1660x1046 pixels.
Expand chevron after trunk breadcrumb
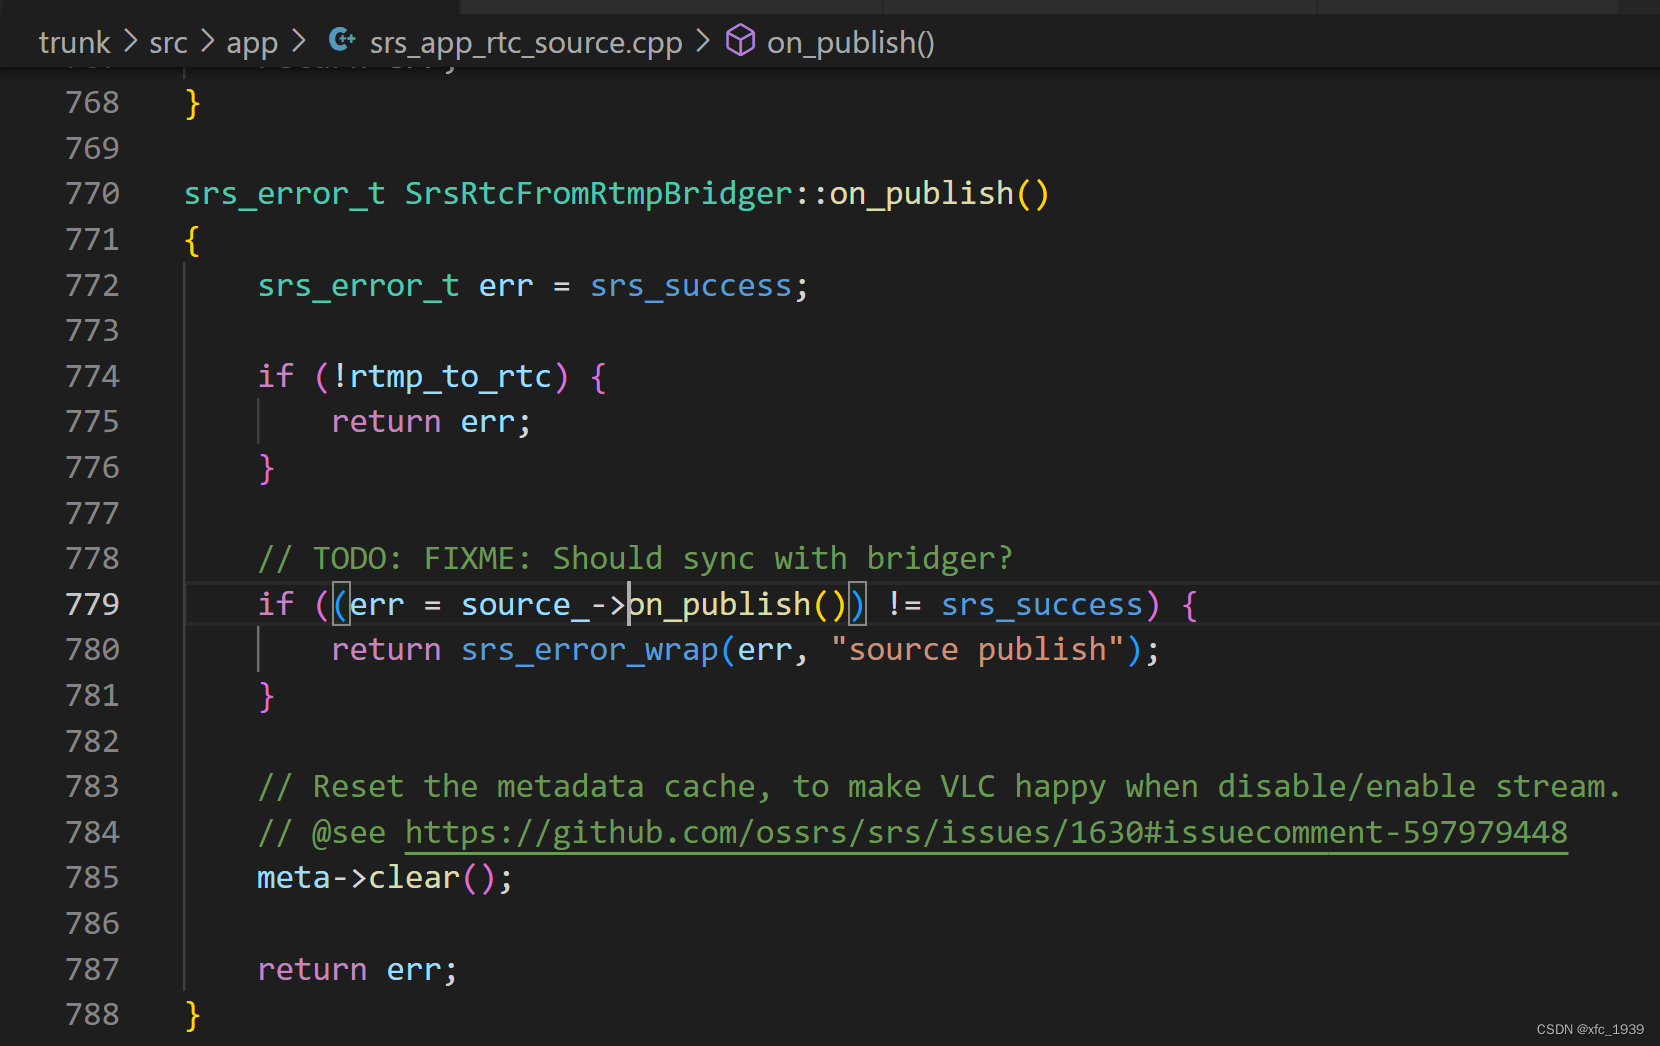click(x=130, y=42)
